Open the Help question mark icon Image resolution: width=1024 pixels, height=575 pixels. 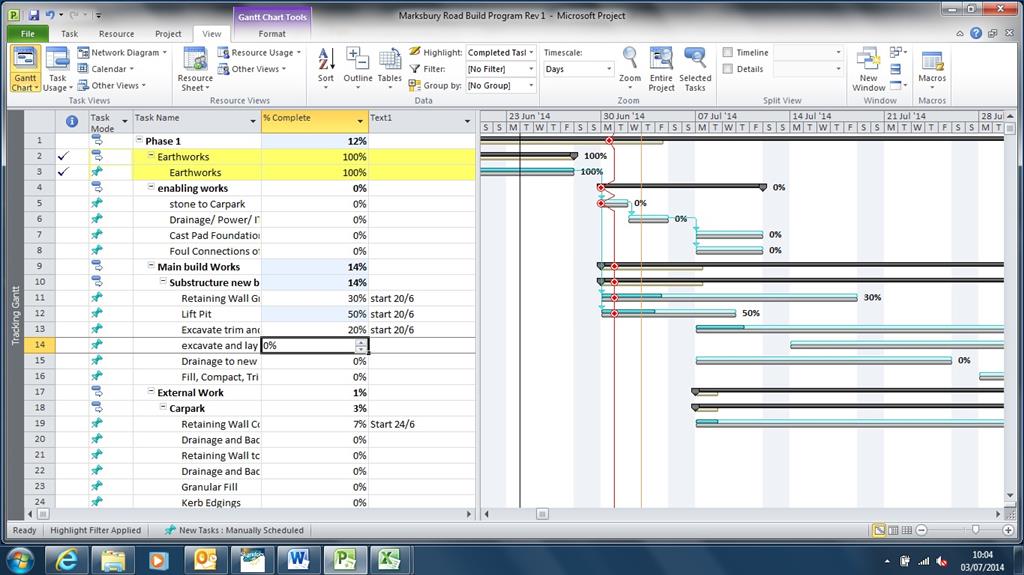(x=976, y=33)
